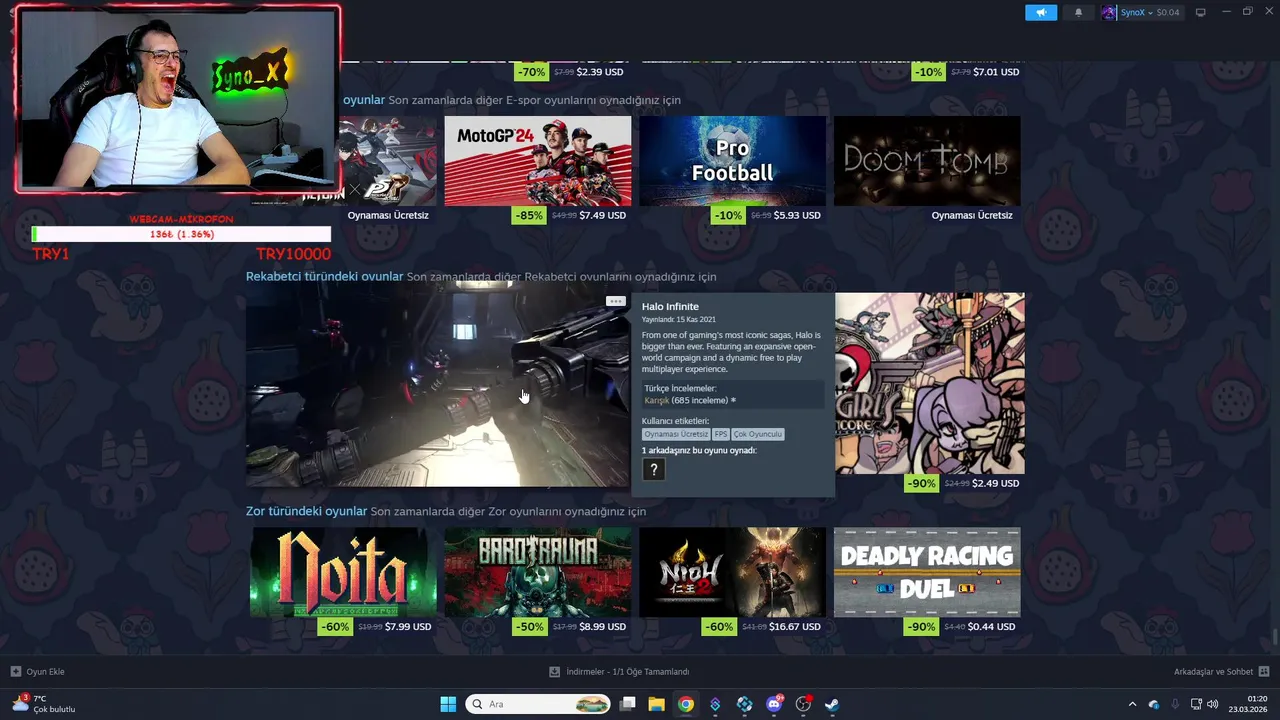Show hidden system tray icons

coord(1132,704)
